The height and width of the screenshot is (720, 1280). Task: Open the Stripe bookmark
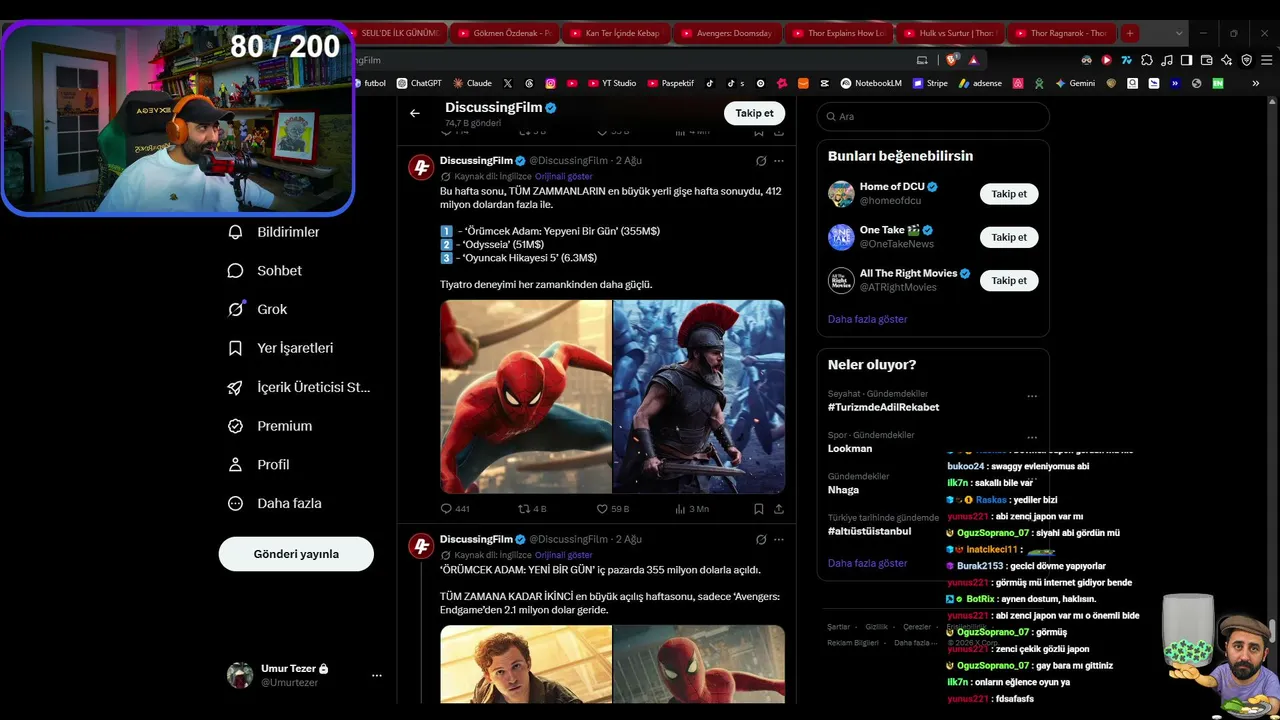pyautogui.click(x=930, y=84)
